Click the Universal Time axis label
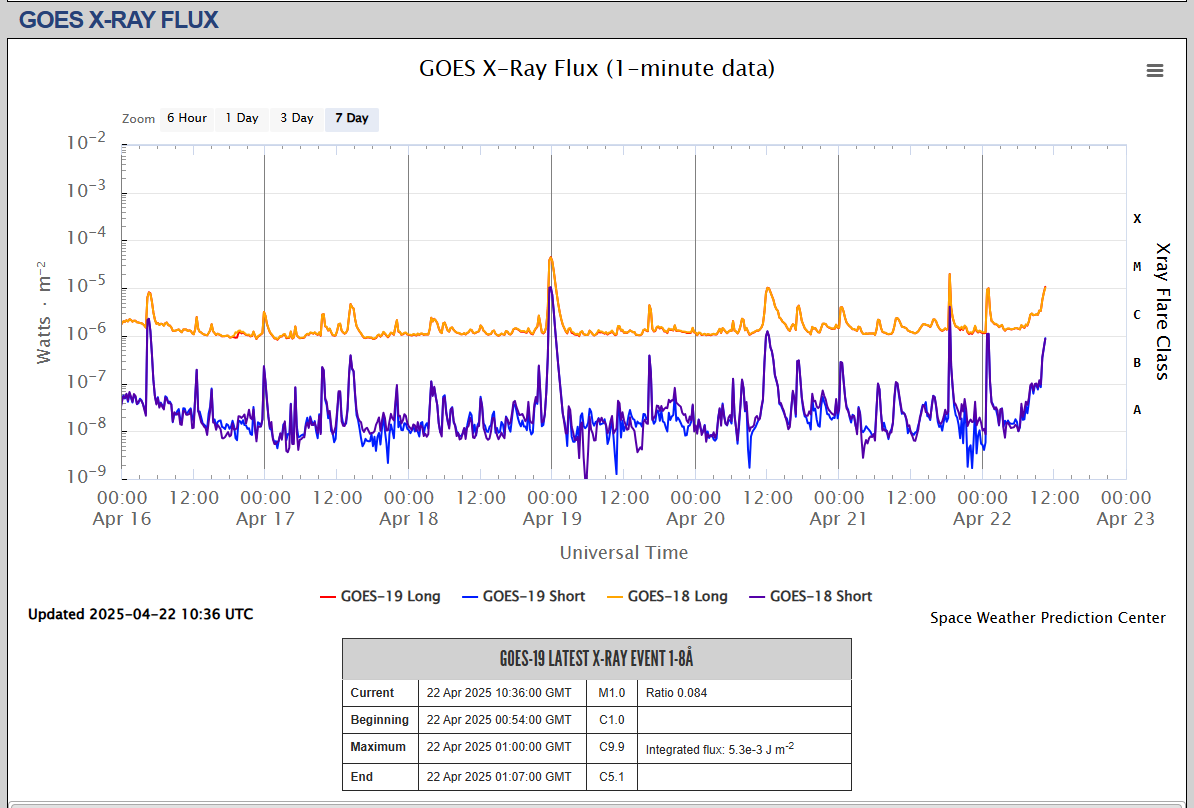The image size is (1194, 808). point(624,553)
